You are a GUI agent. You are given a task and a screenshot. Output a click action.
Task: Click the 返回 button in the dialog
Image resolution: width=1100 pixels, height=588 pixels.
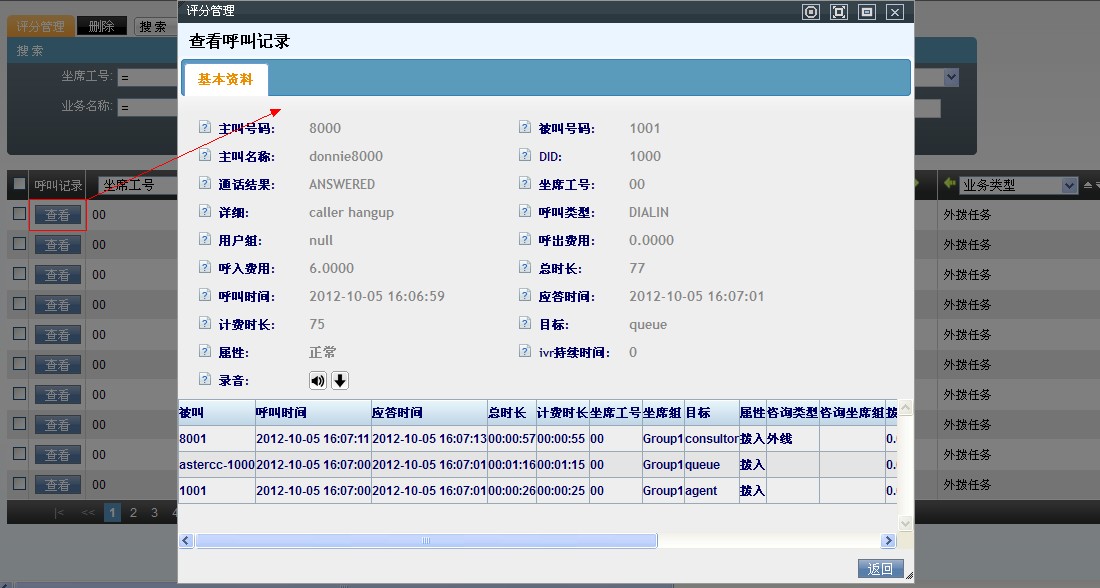click(880, 568)
